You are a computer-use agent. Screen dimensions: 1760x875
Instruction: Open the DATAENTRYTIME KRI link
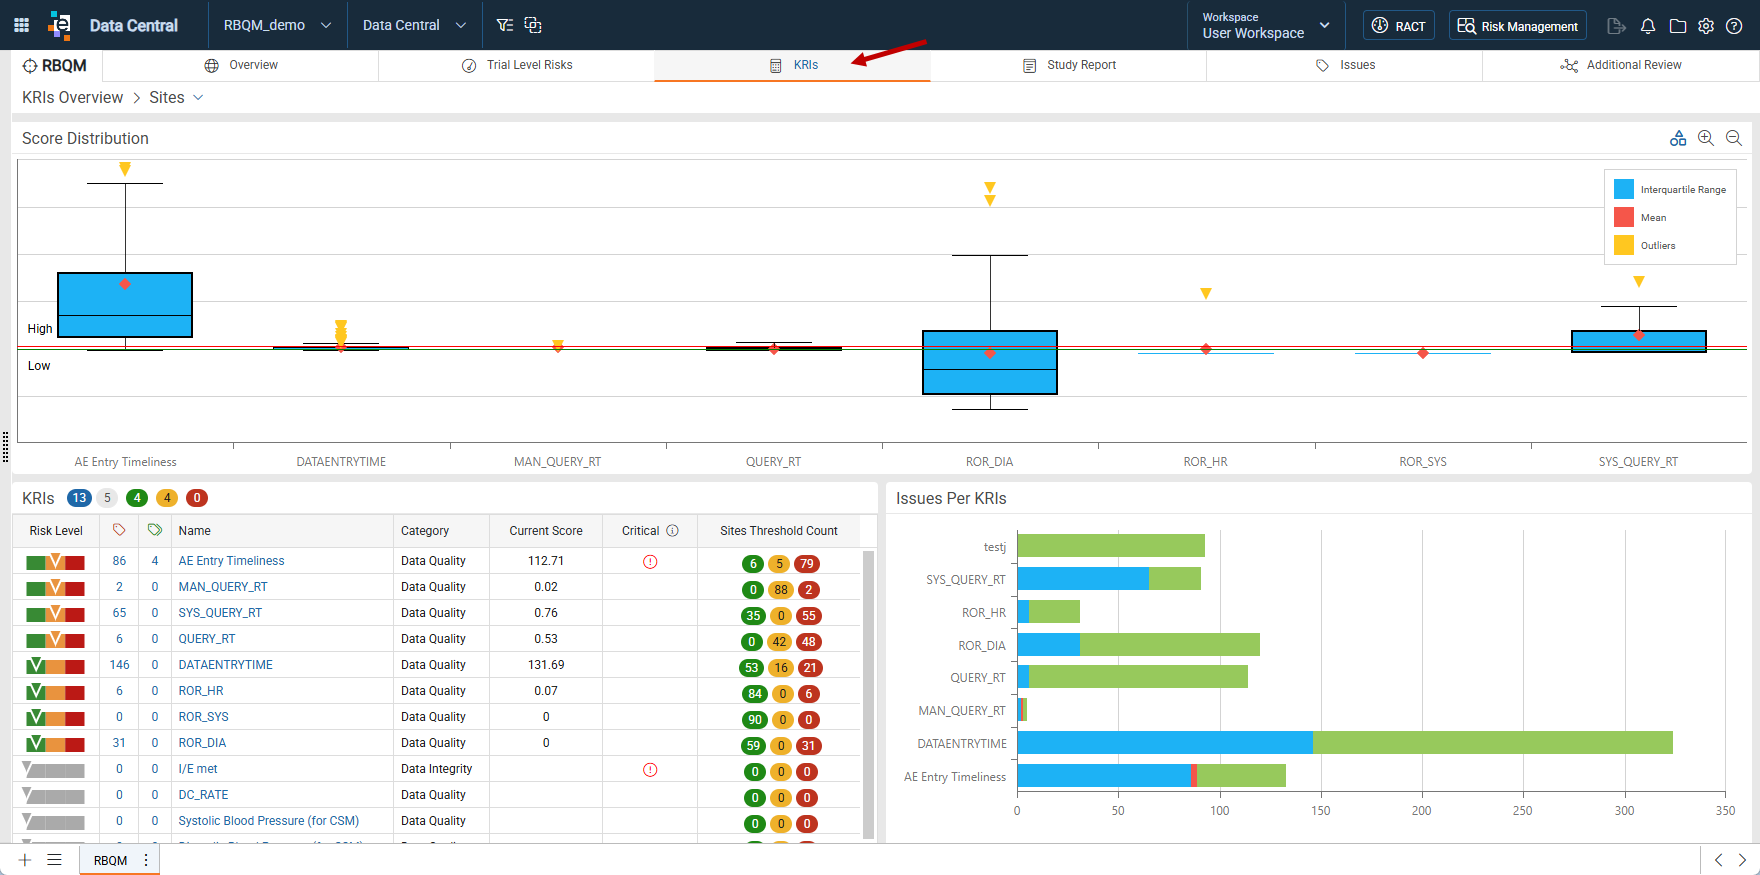point(225,665)
